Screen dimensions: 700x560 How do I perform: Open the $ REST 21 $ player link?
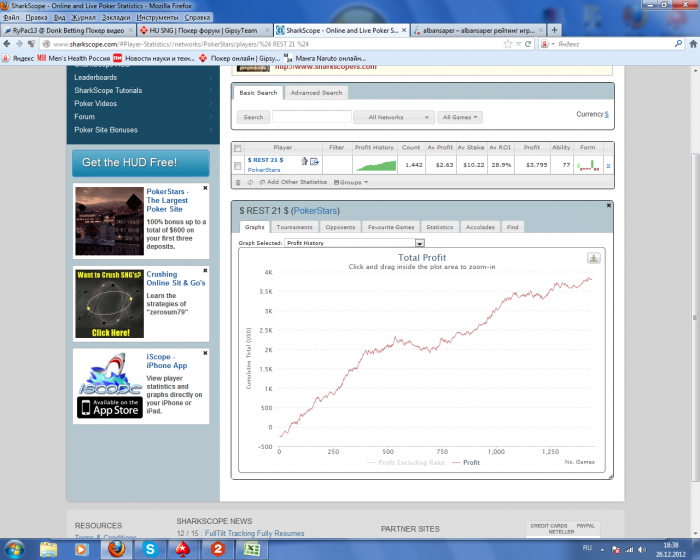pos(265,160)
